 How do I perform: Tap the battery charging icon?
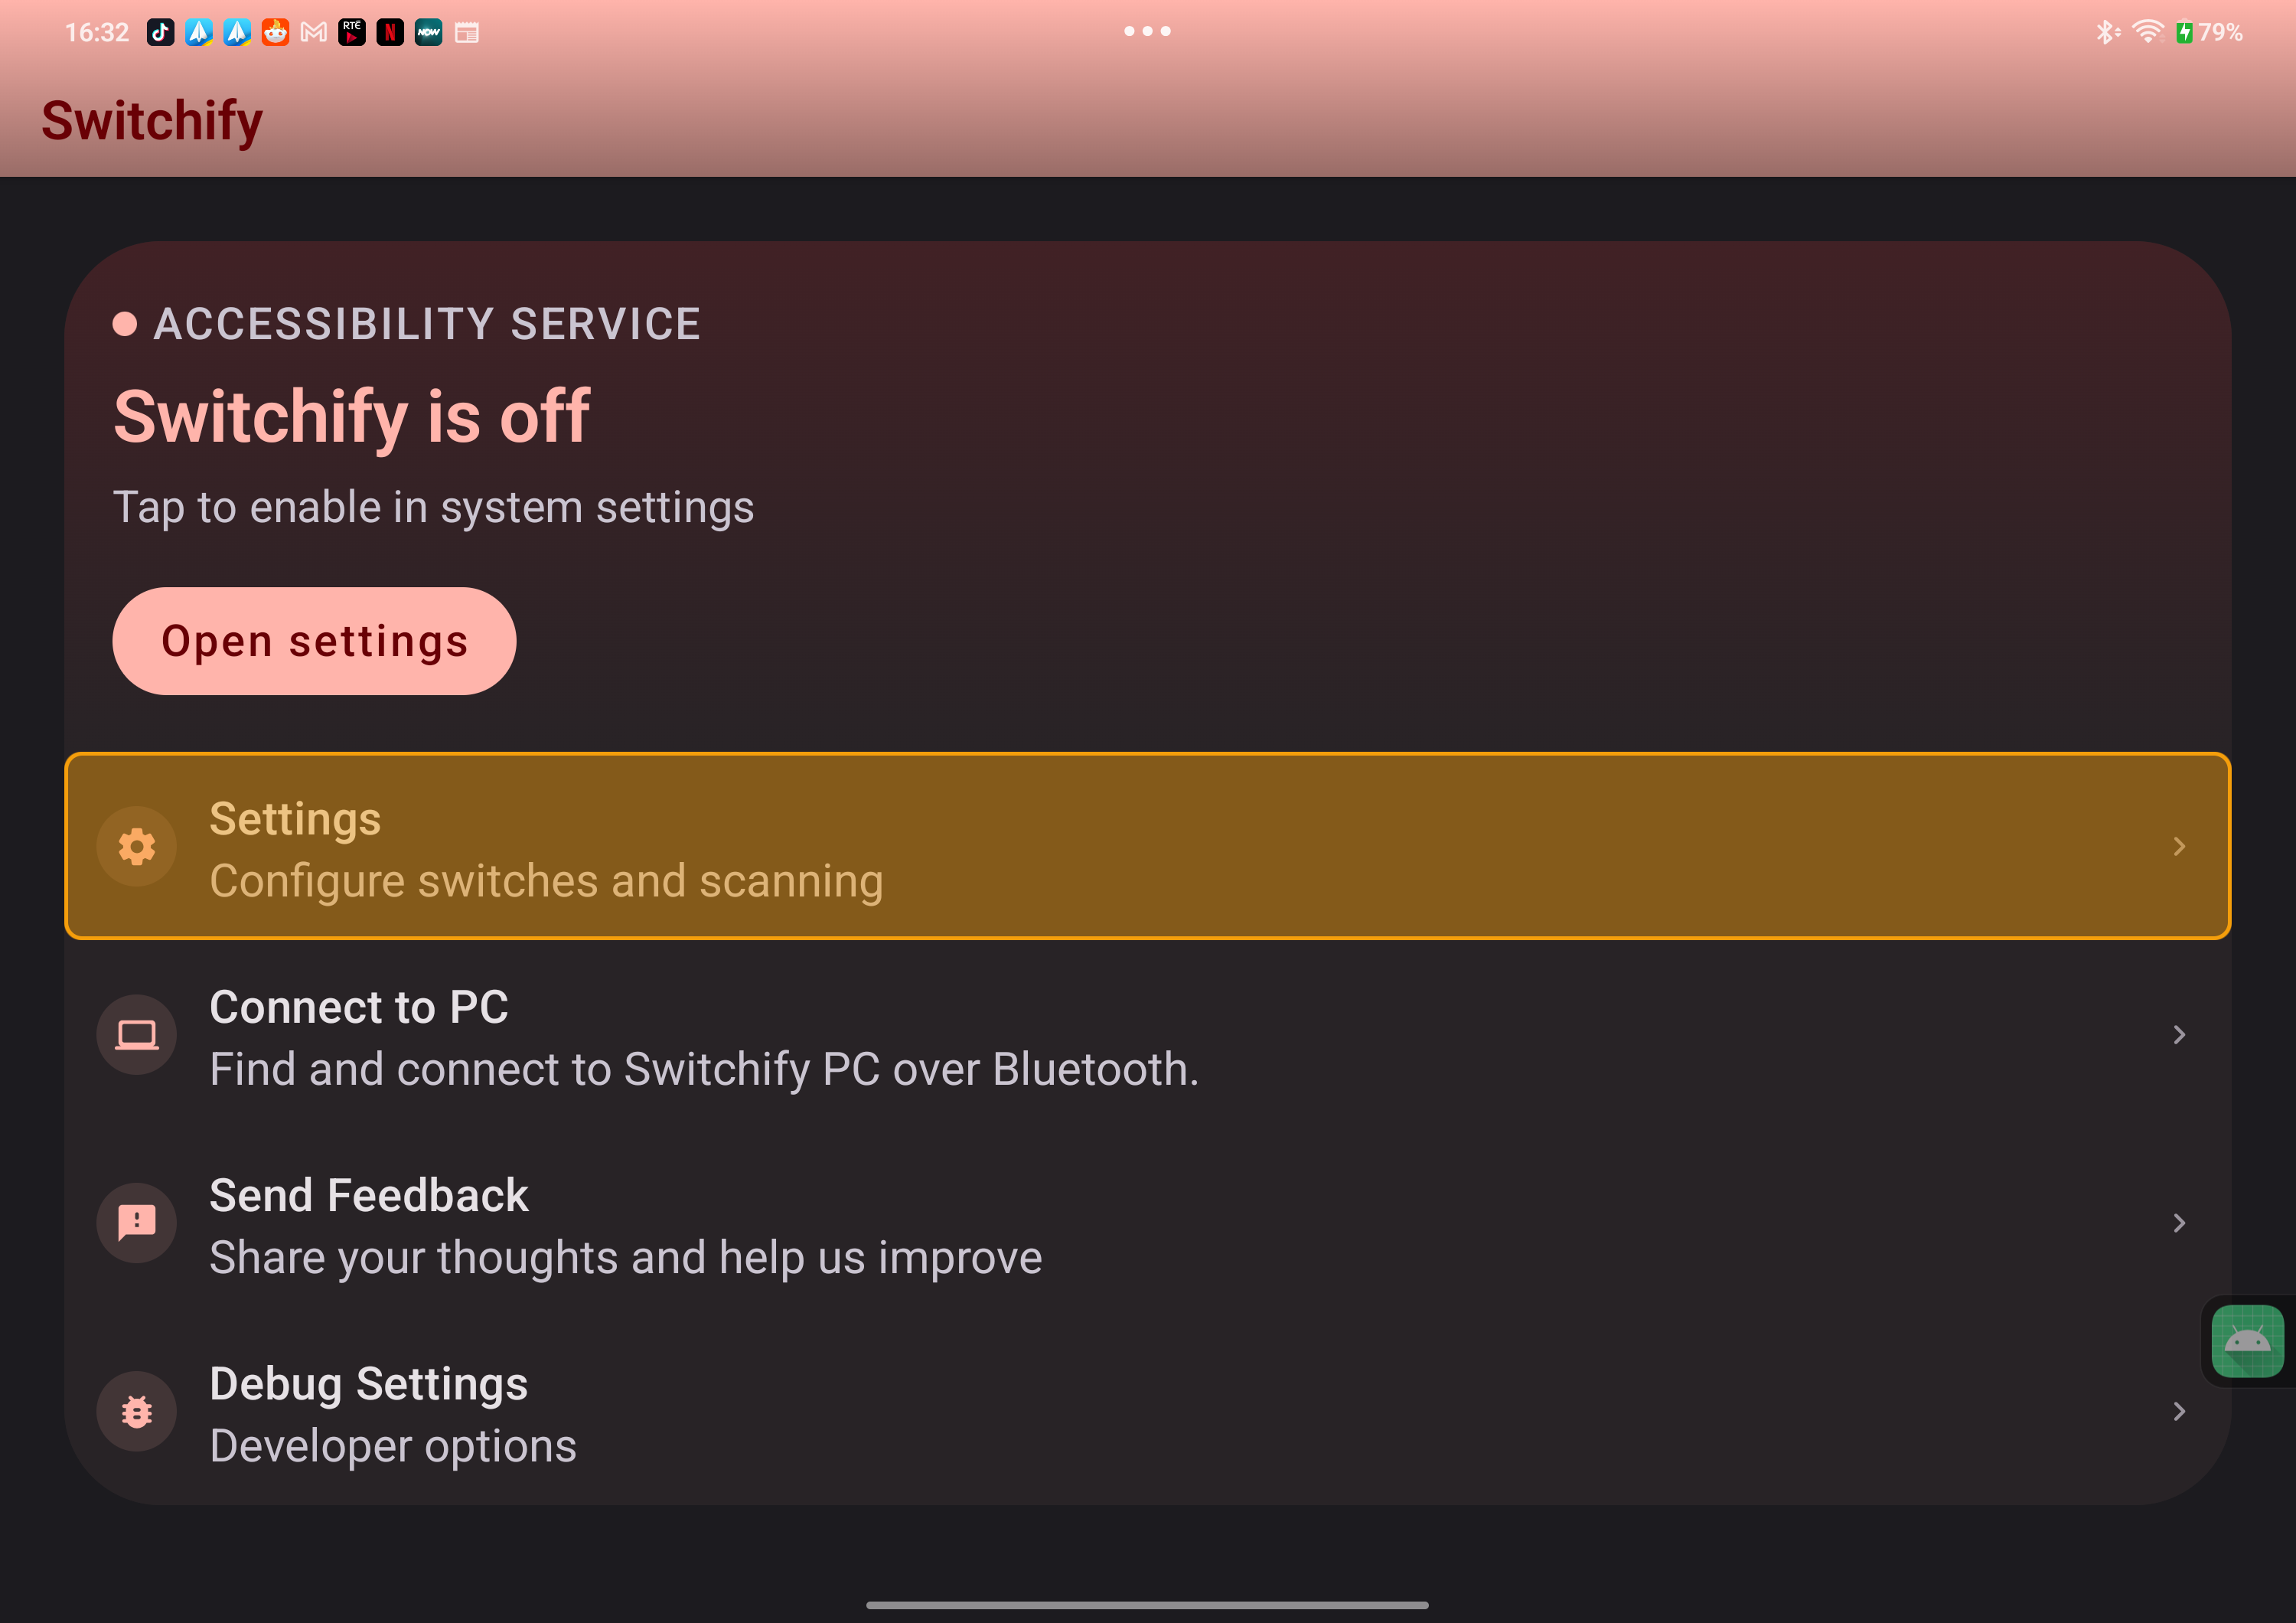click(x=2184, y=32)
